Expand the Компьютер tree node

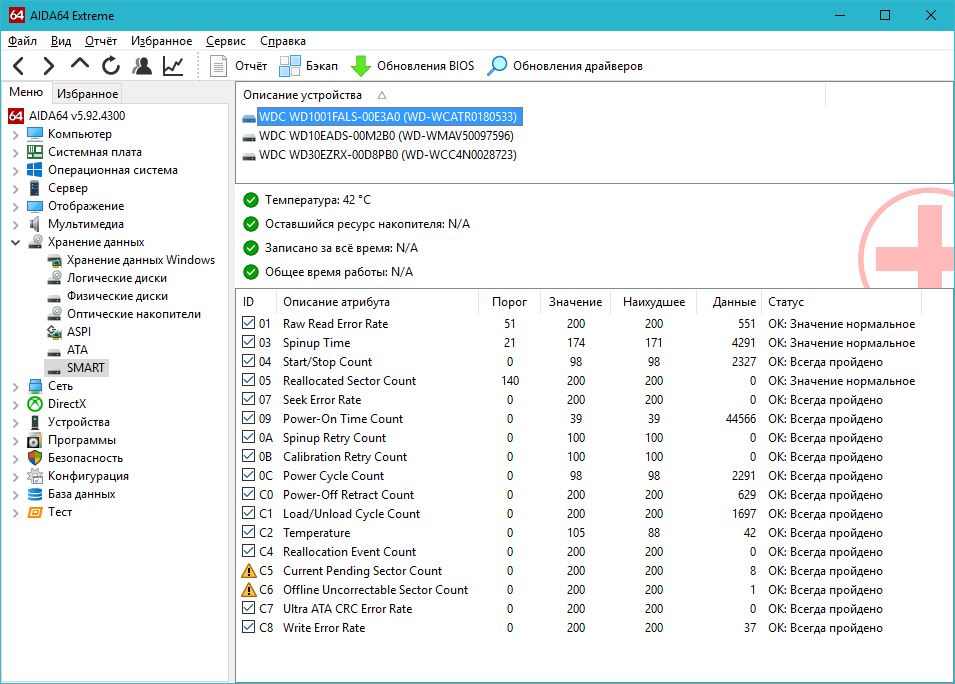(x=16, y=135)
